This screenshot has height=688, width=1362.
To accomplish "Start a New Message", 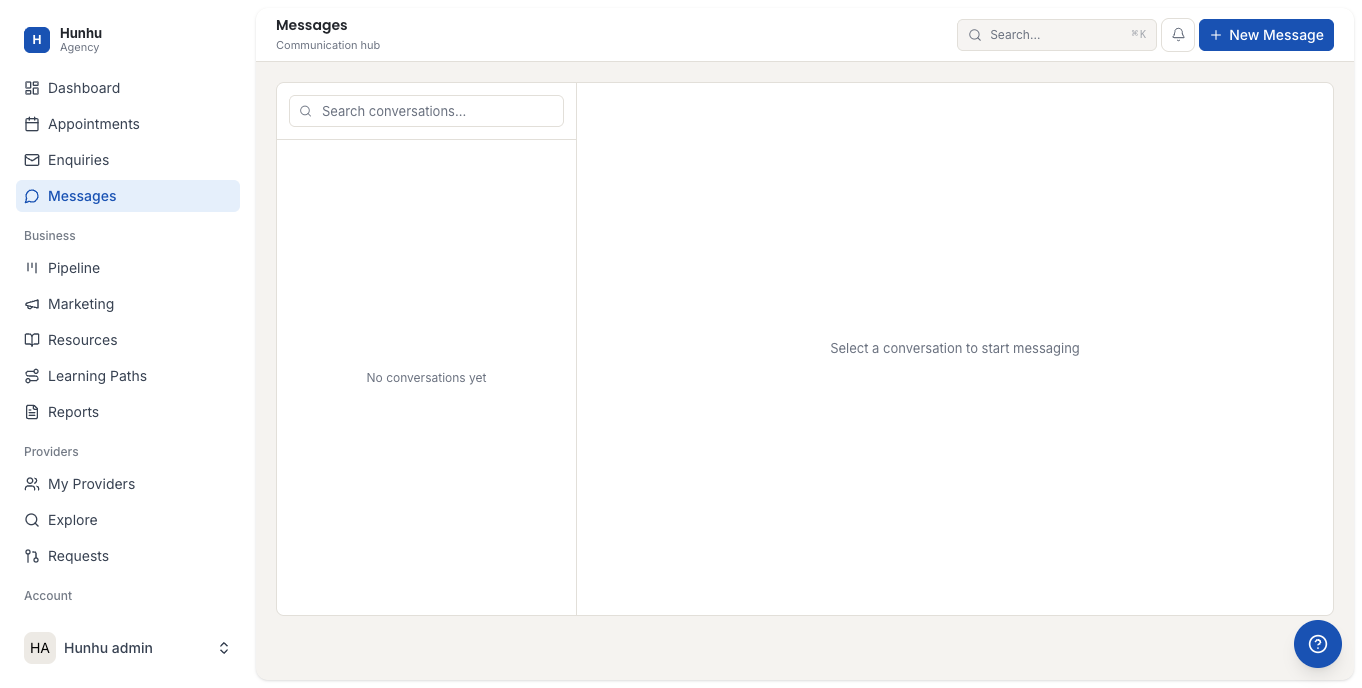I will pos(1266,35).
